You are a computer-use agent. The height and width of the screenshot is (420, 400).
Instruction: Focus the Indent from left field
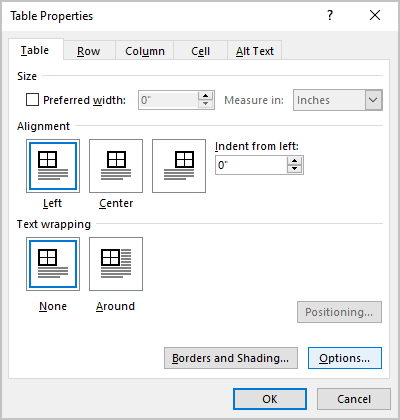(x=251, y=165)
